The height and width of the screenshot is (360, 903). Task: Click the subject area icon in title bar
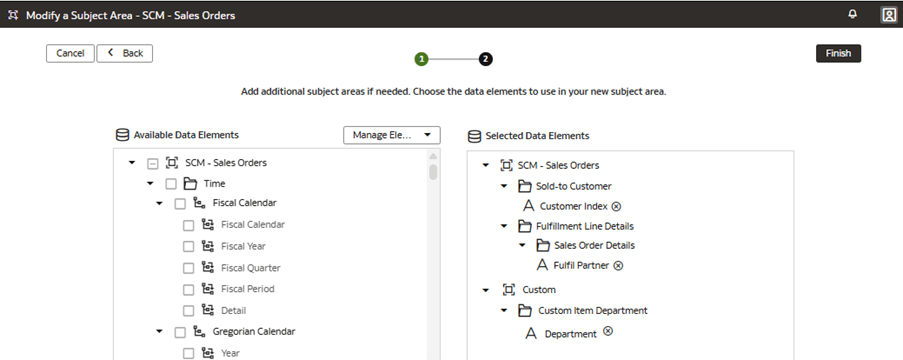pos(13,15)
